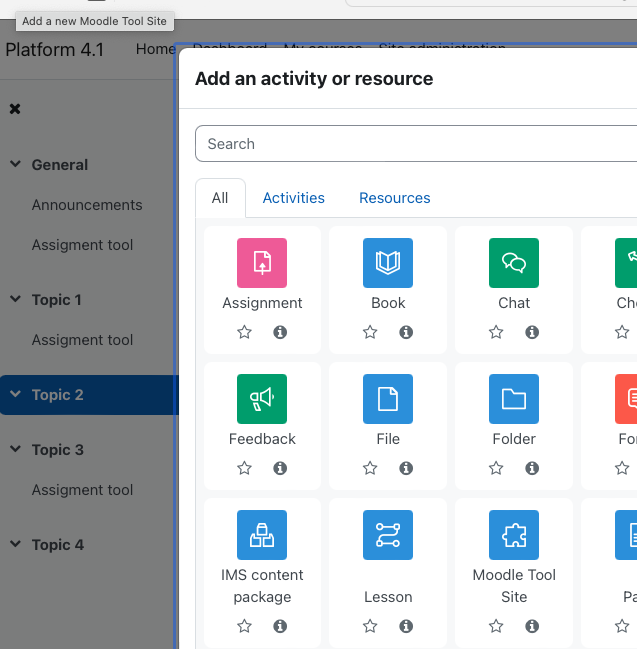637x649 pixels.
Task: Focus the Search activities field
Action: click(416, 144)
